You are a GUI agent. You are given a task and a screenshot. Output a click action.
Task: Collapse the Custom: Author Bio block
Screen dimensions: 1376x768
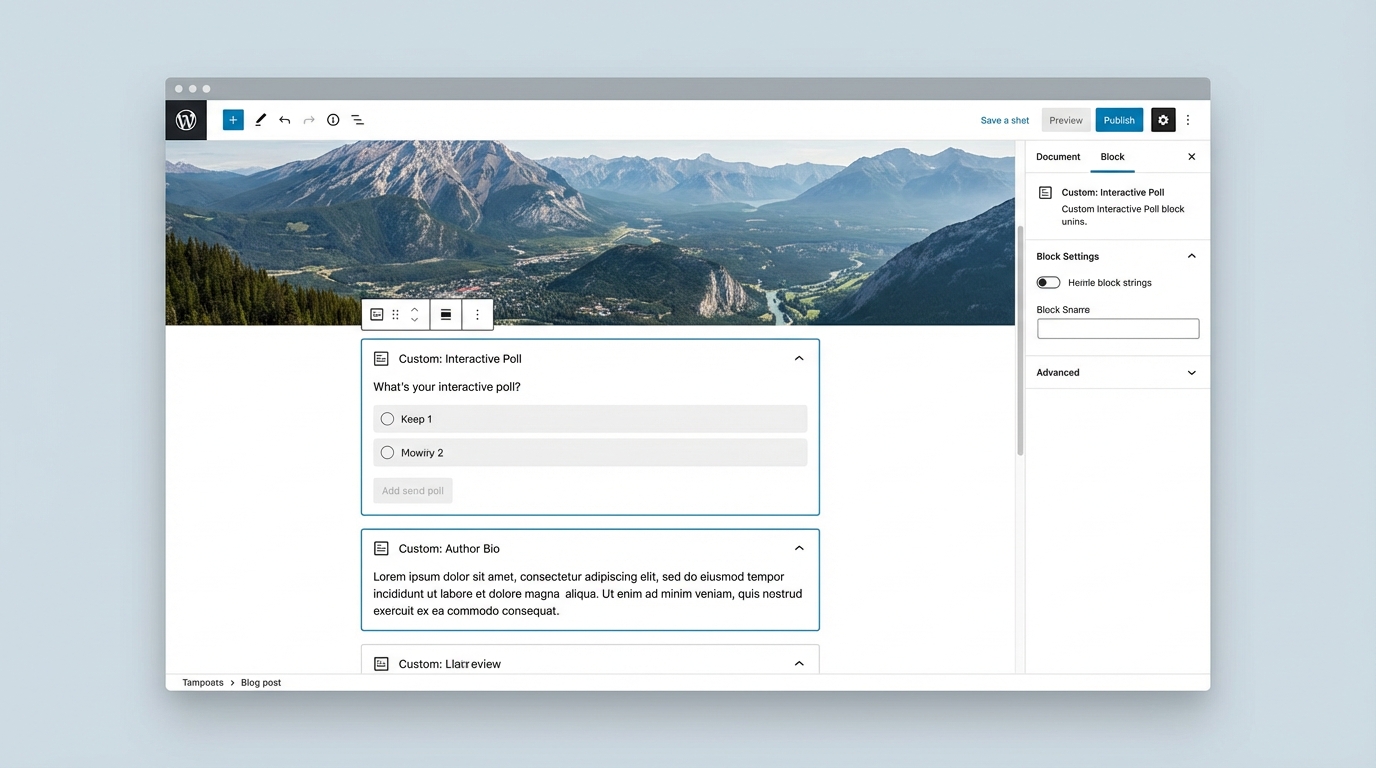coord(798,548)
